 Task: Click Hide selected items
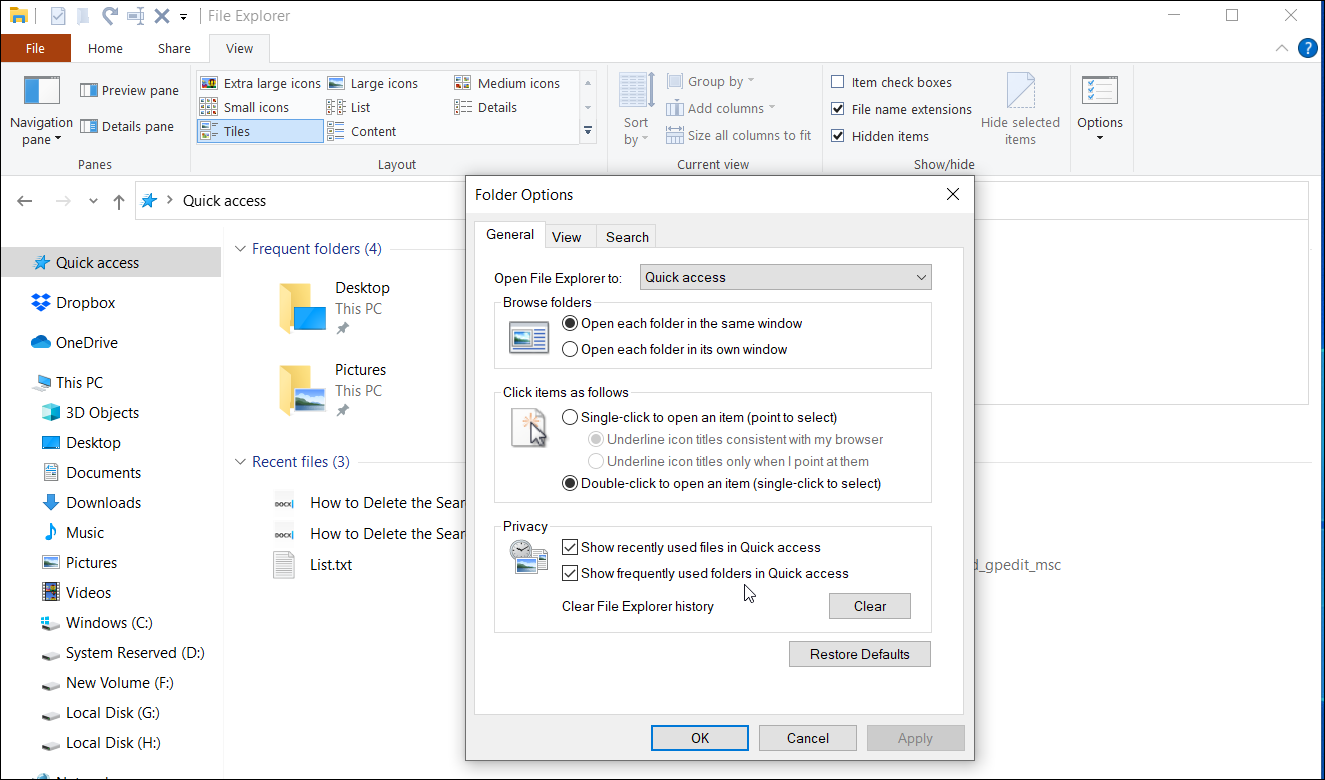coord(1021,110)
